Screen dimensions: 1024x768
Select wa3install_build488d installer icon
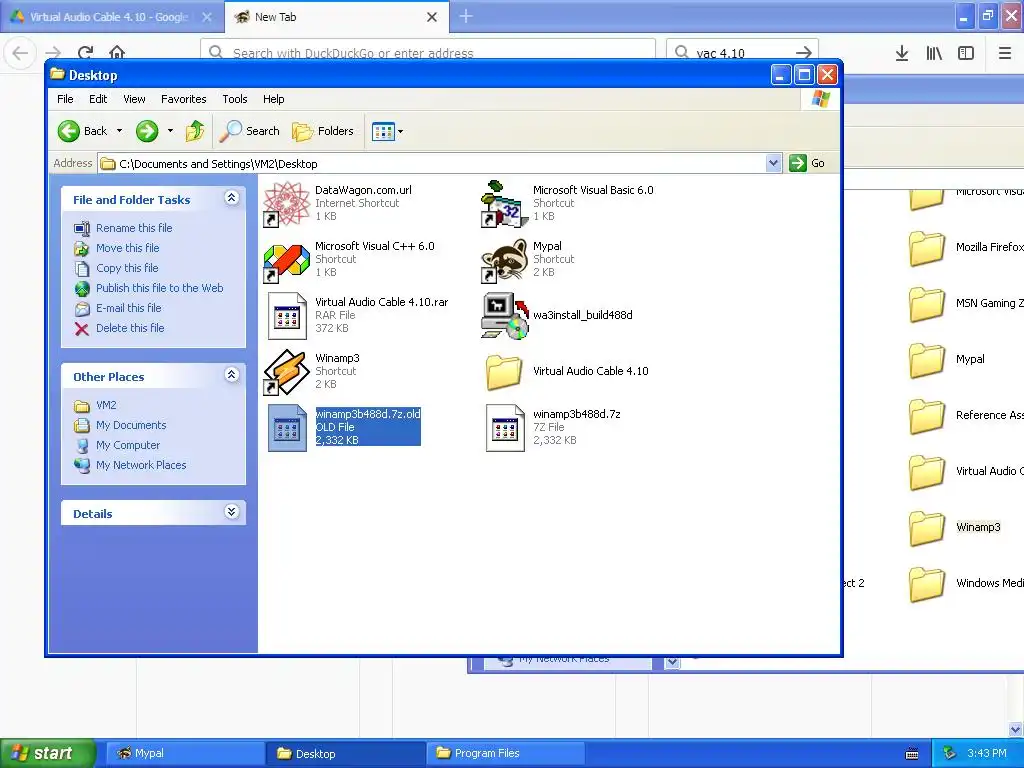coord(504,316)
